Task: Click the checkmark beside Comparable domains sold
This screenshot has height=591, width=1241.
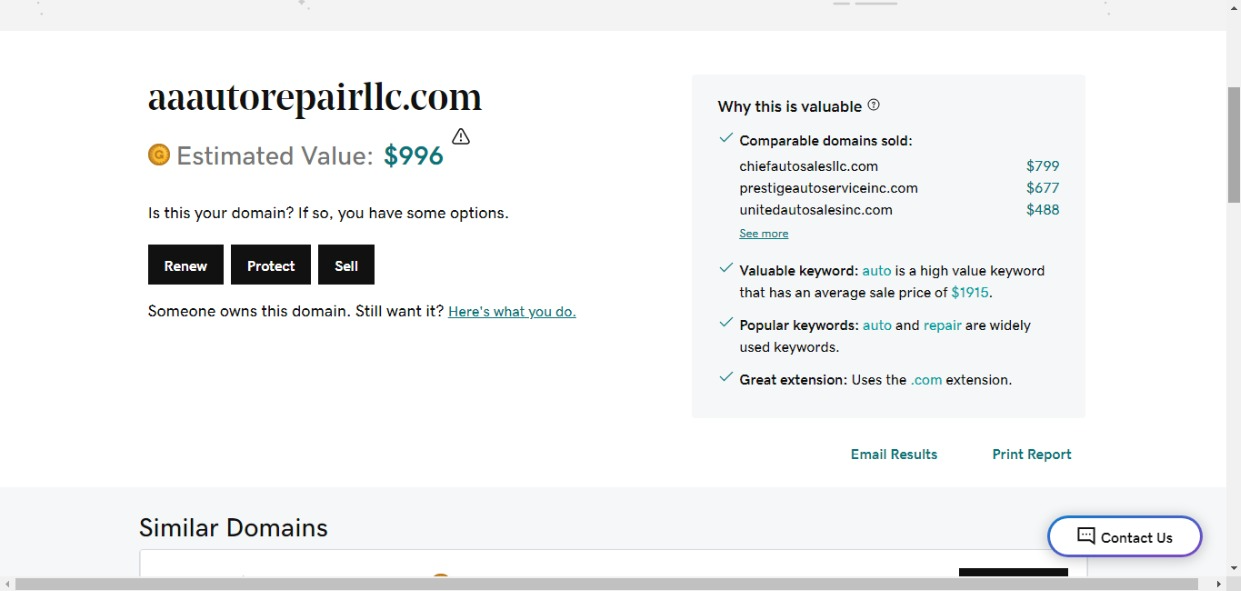Action: tap(726, 139)
